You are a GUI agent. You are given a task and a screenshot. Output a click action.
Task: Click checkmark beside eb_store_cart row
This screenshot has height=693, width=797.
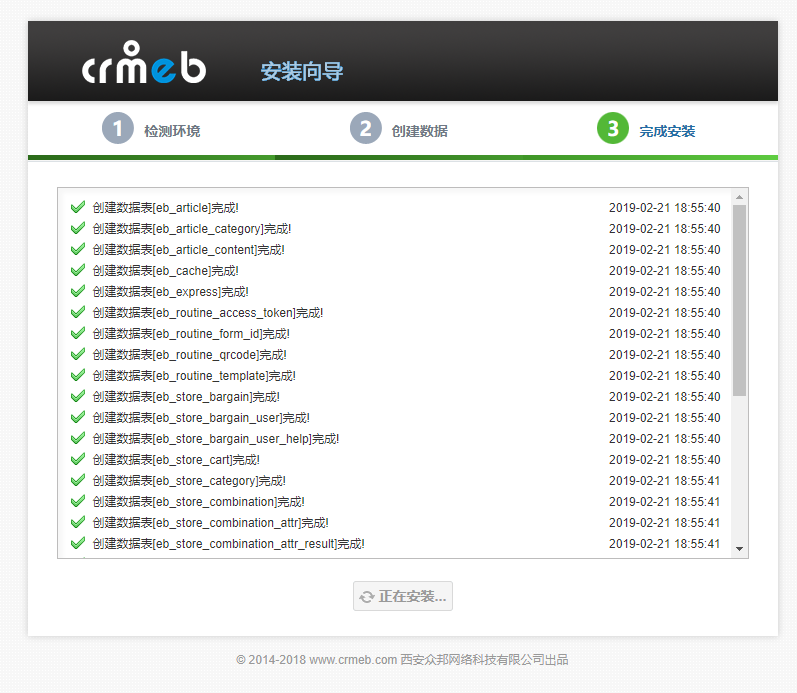click(78, 459)
